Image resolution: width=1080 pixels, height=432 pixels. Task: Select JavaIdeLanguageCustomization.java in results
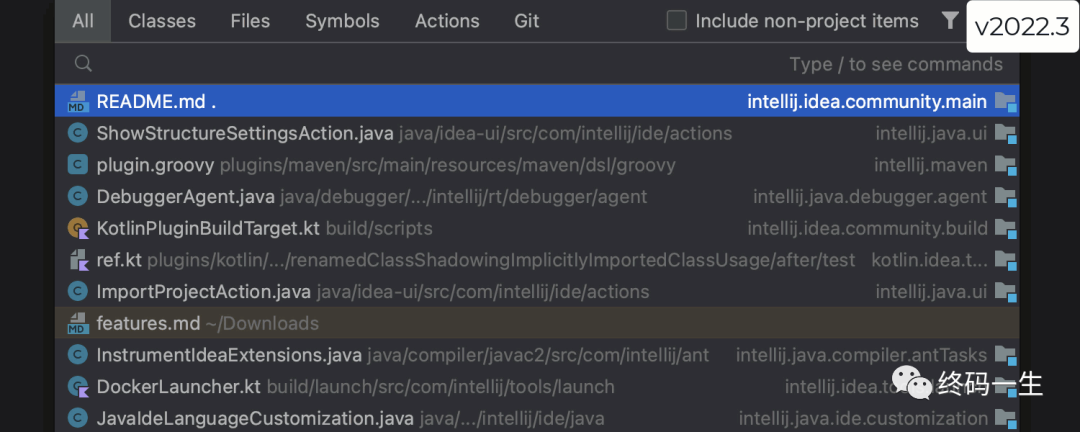pos(537,418)
